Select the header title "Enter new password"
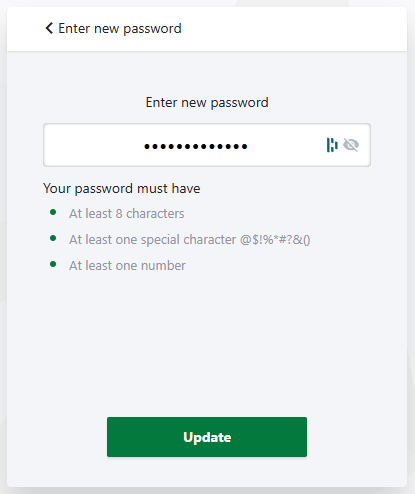This screenshot has height=494, width=415. 120,29
